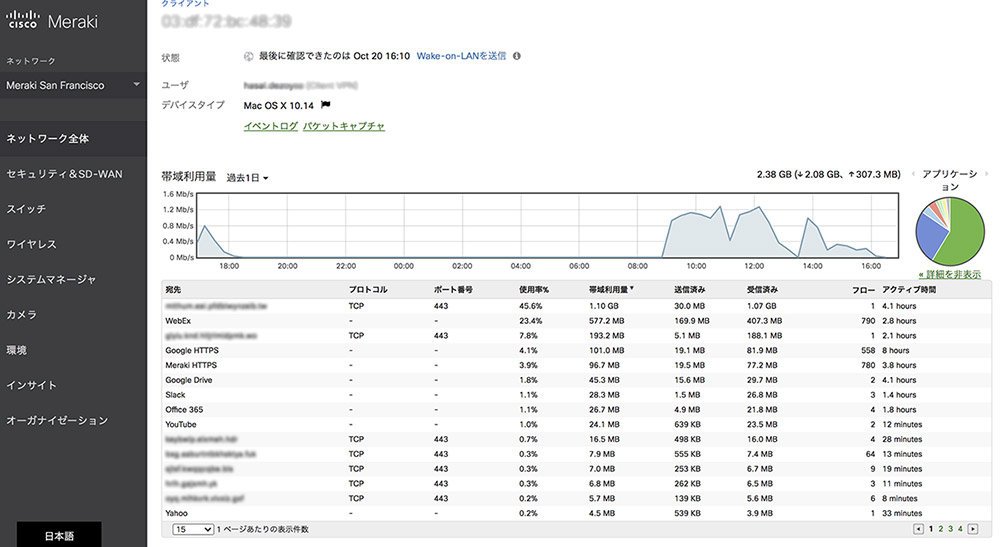
Task: Open the 15 rows-per-page dropdown
Action: [193, 529]
